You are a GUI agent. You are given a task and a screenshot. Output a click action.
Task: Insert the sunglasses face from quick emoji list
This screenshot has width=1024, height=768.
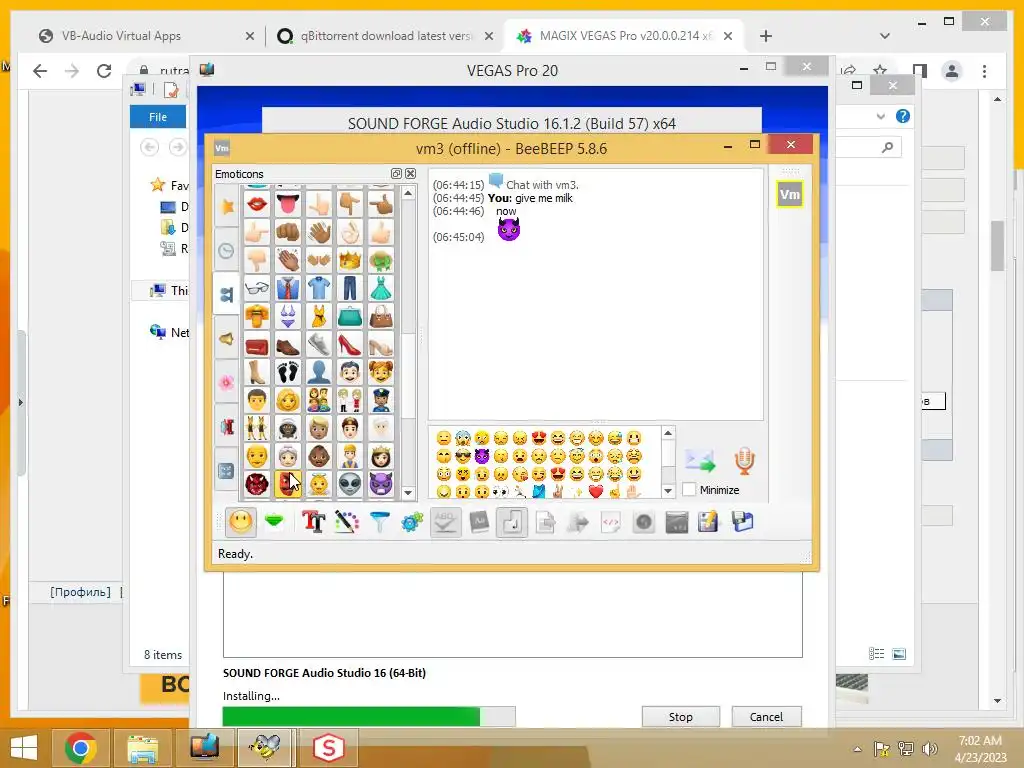point(462,456)
